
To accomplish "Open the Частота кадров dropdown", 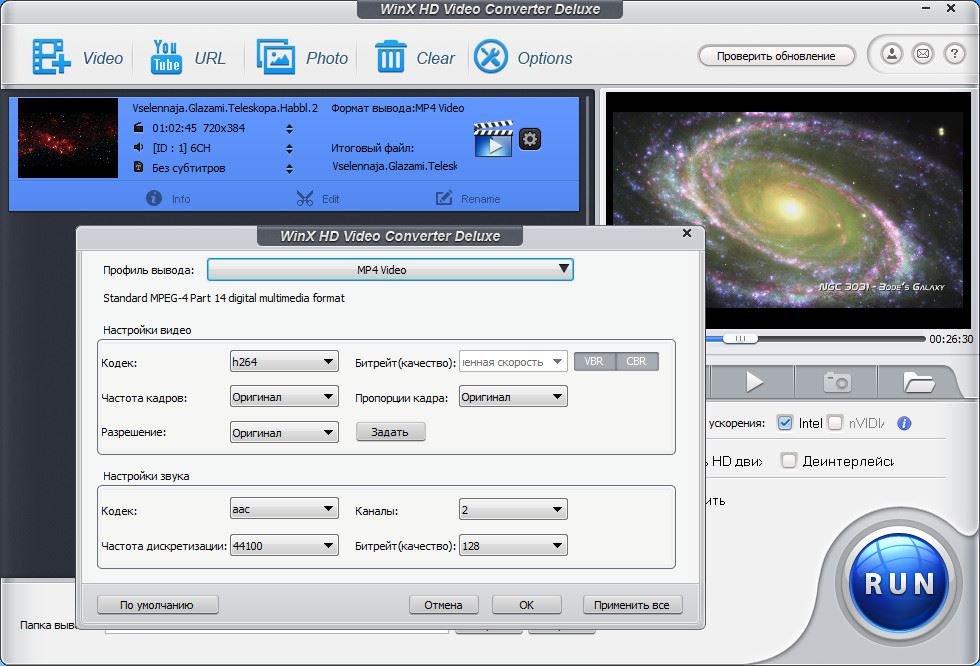I will (x=284, y=397).
